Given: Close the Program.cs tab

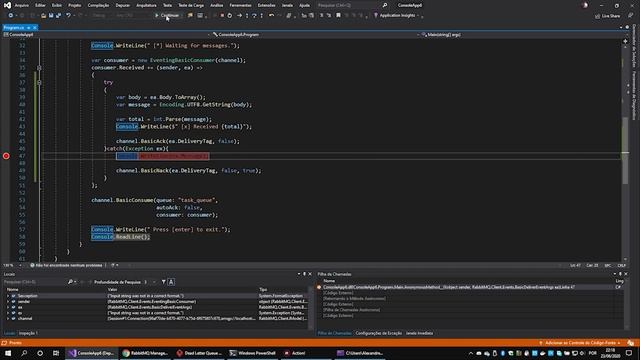Looking at the screenshot, I should click(x=35, y=27).
